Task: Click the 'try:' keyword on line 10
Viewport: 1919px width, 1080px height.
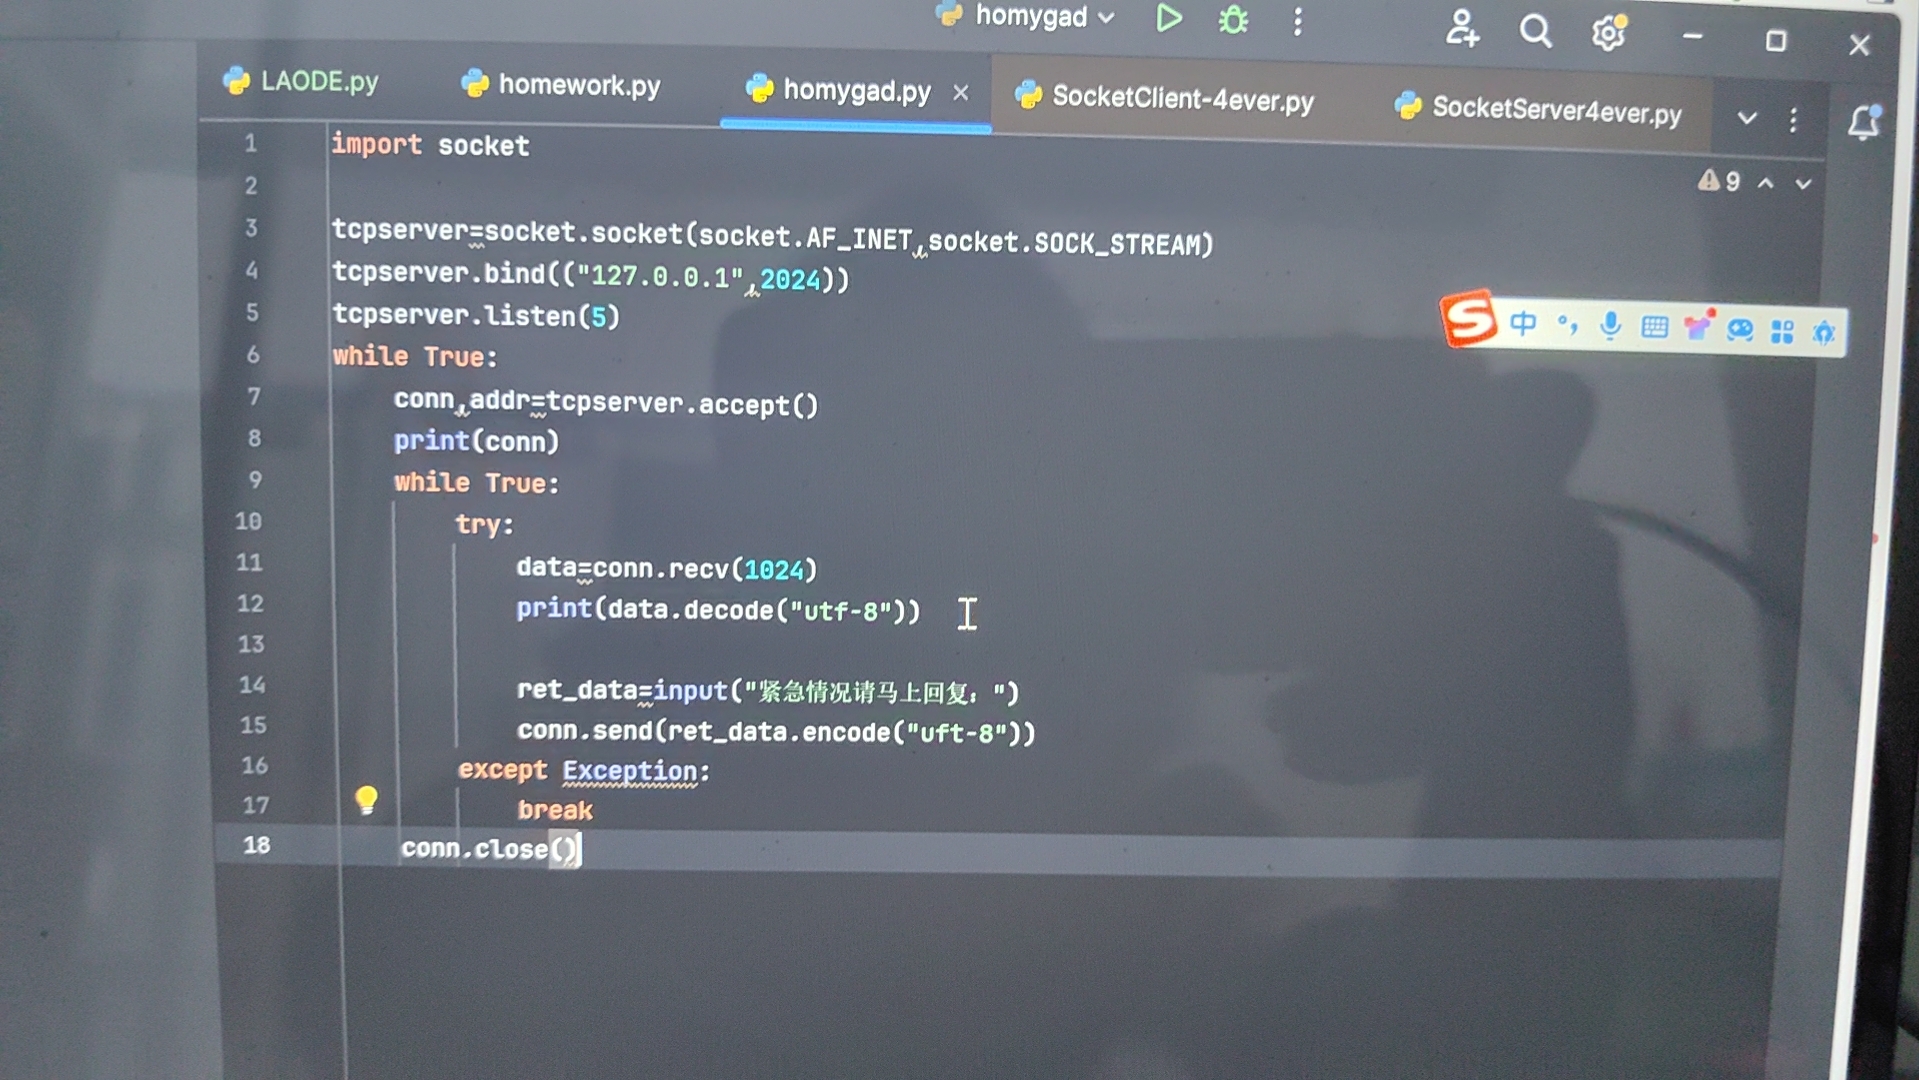Action: pos(485,524)
